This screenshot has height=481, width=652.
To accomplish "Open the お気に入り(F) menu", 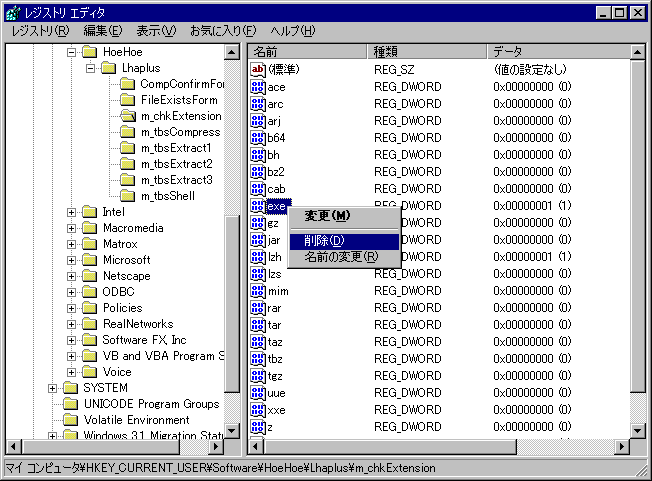I will tap(222, 31).
